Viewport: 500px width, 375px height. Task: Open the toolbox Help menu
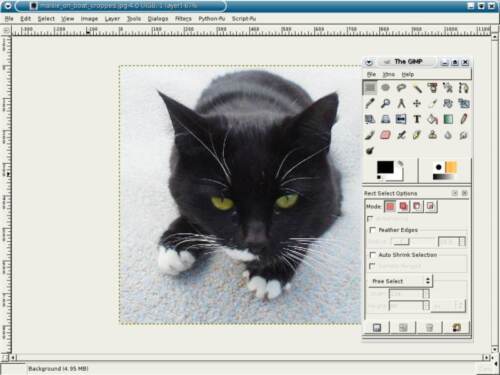(408, 74)
